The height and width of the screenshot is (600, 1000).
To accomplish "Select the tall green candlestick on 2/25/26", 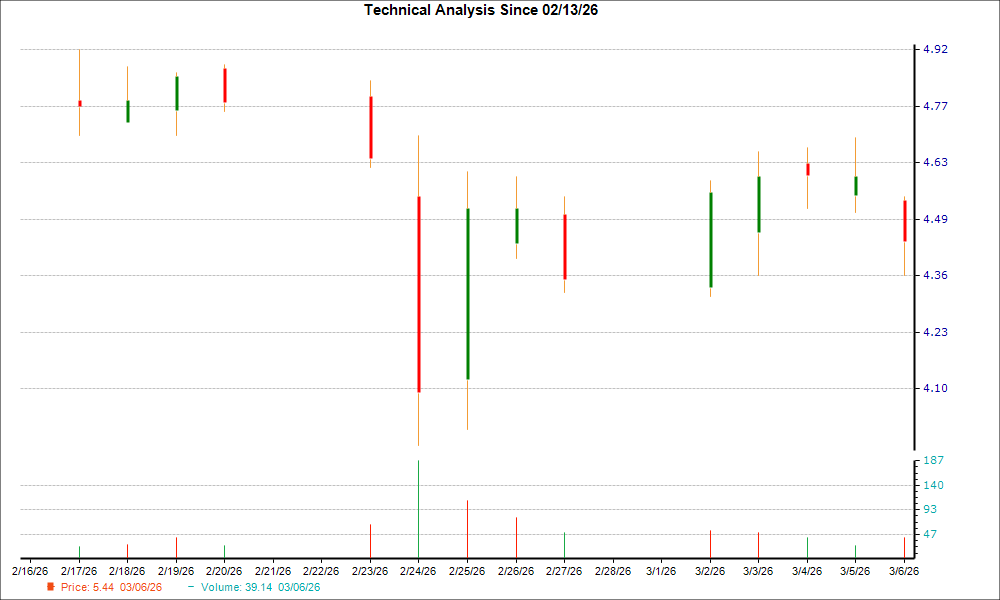I will click(467, 294).
